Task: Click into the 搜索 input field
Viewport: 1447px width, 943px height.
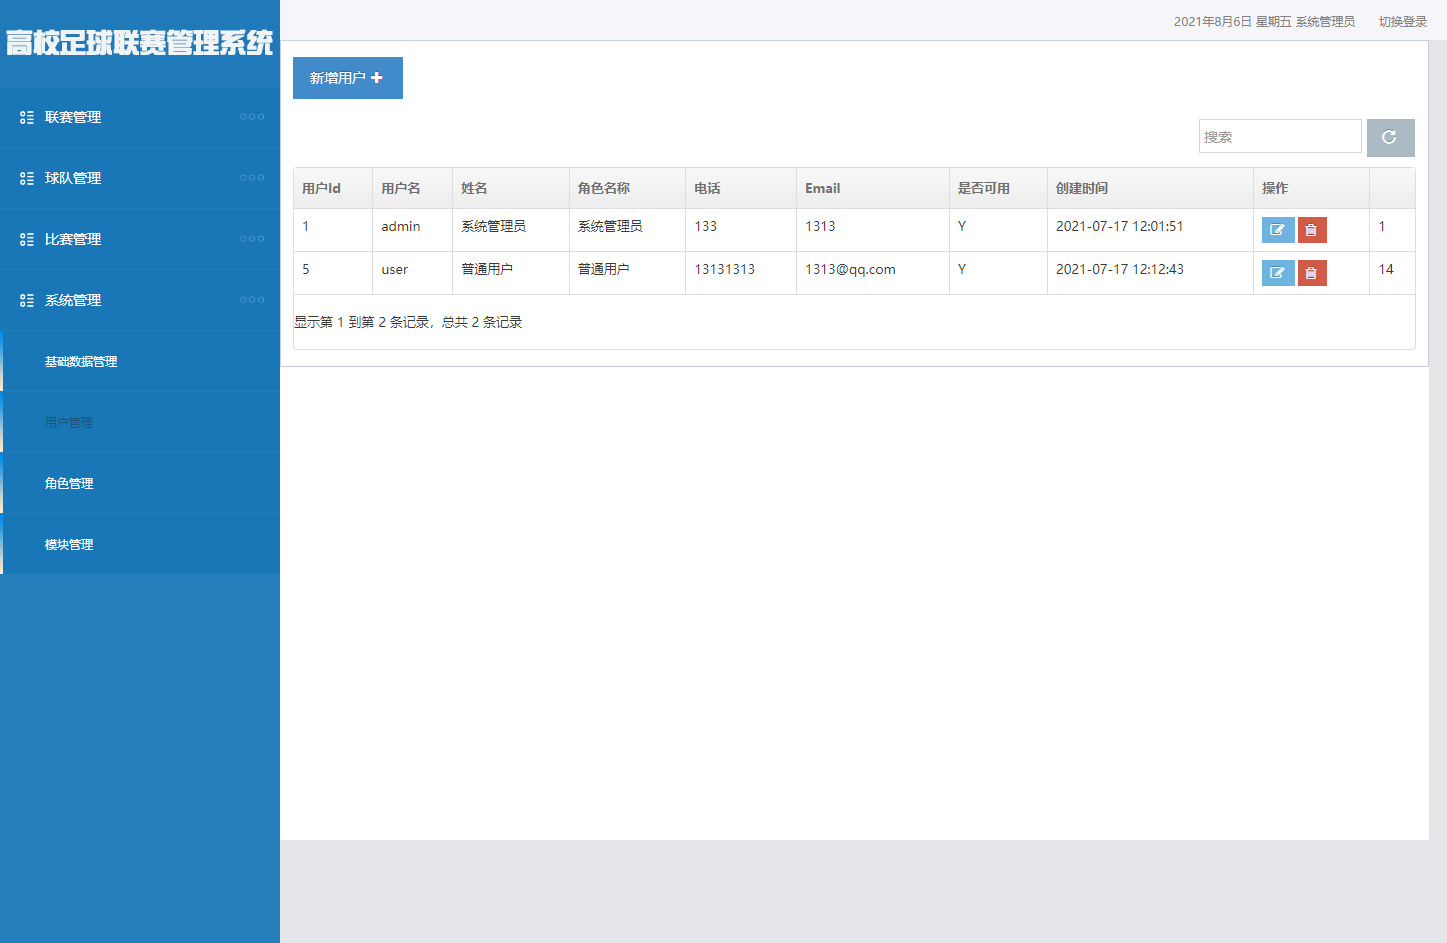Action: 1279,137
